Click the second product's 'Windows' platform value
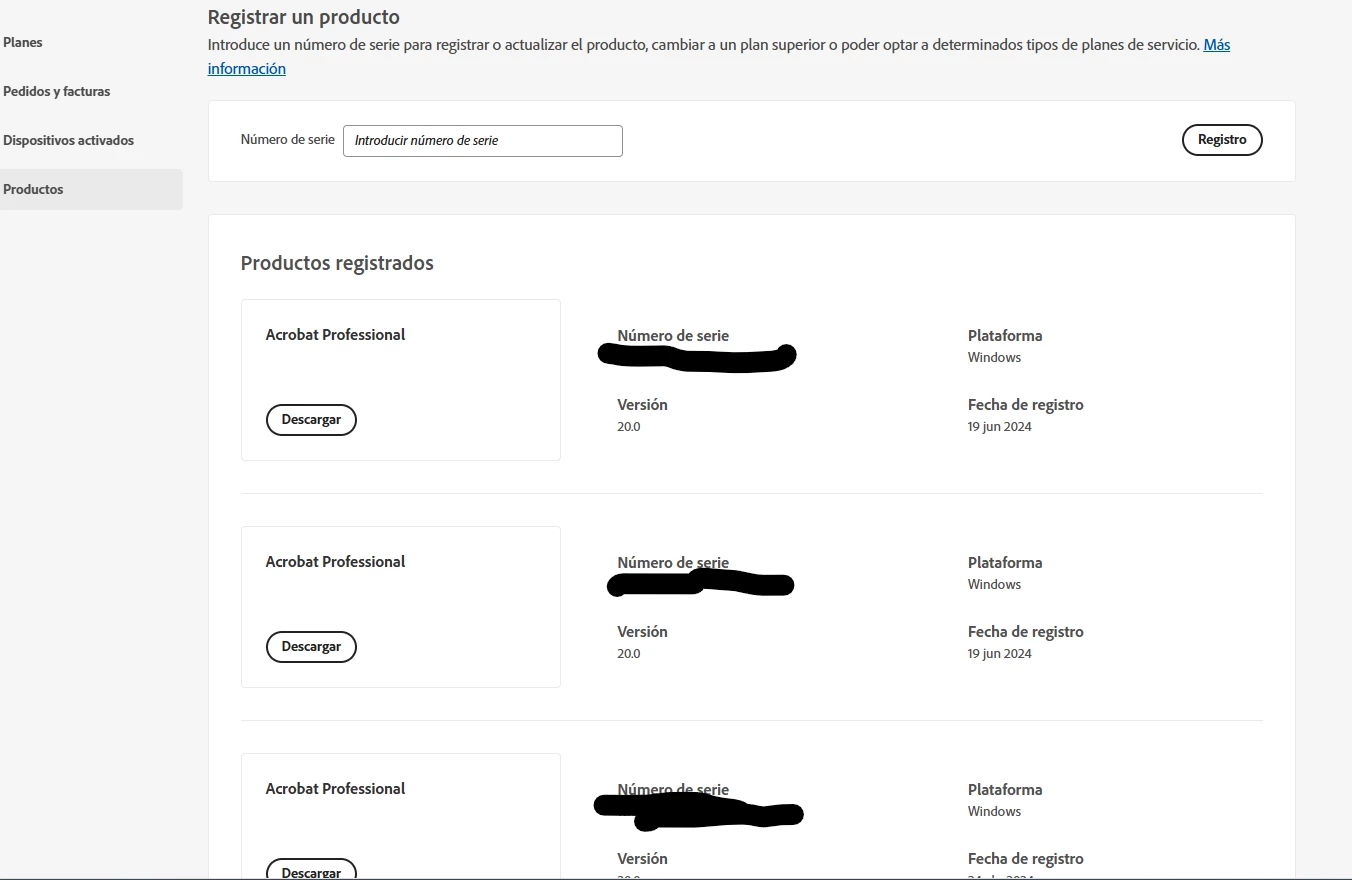1352x880 pixels. (994, 584)
